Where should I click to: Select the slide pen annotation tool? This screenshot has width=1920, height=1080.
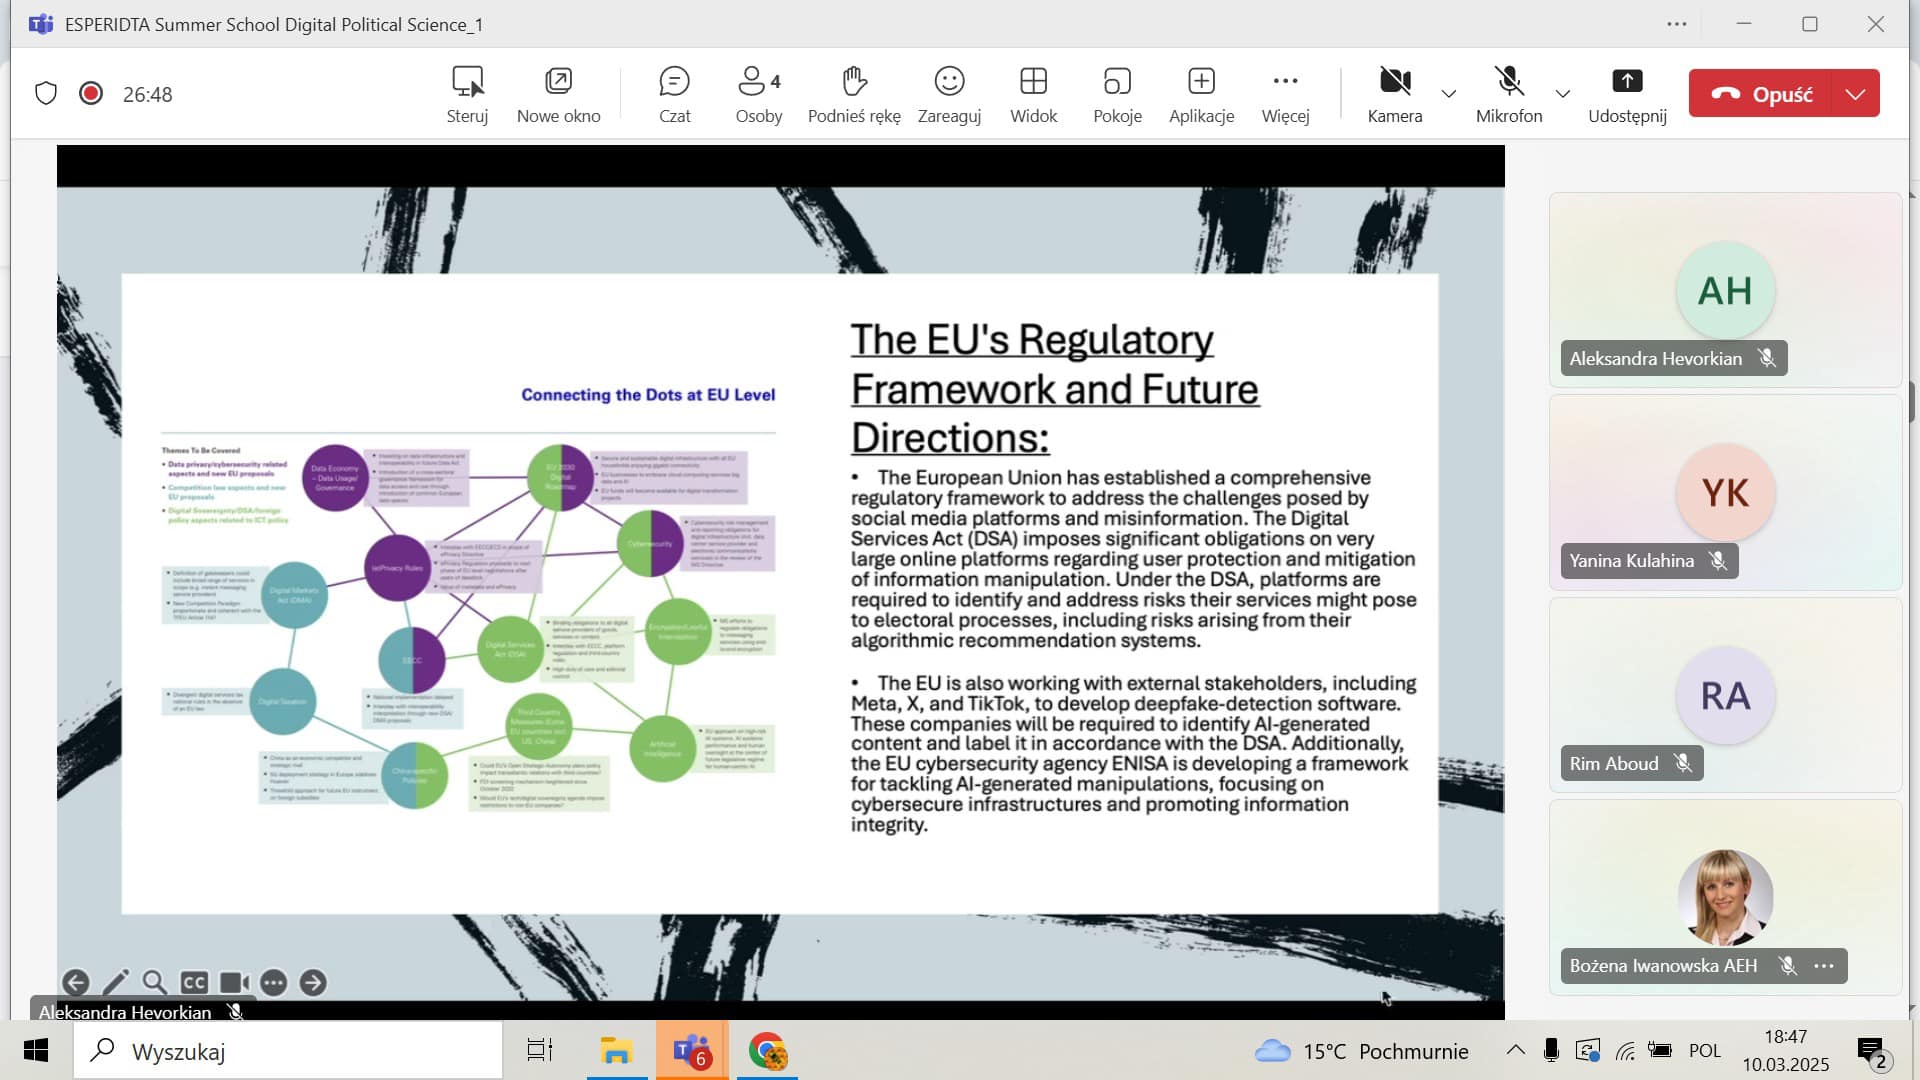pyautogui.click(x=115, y=983)
